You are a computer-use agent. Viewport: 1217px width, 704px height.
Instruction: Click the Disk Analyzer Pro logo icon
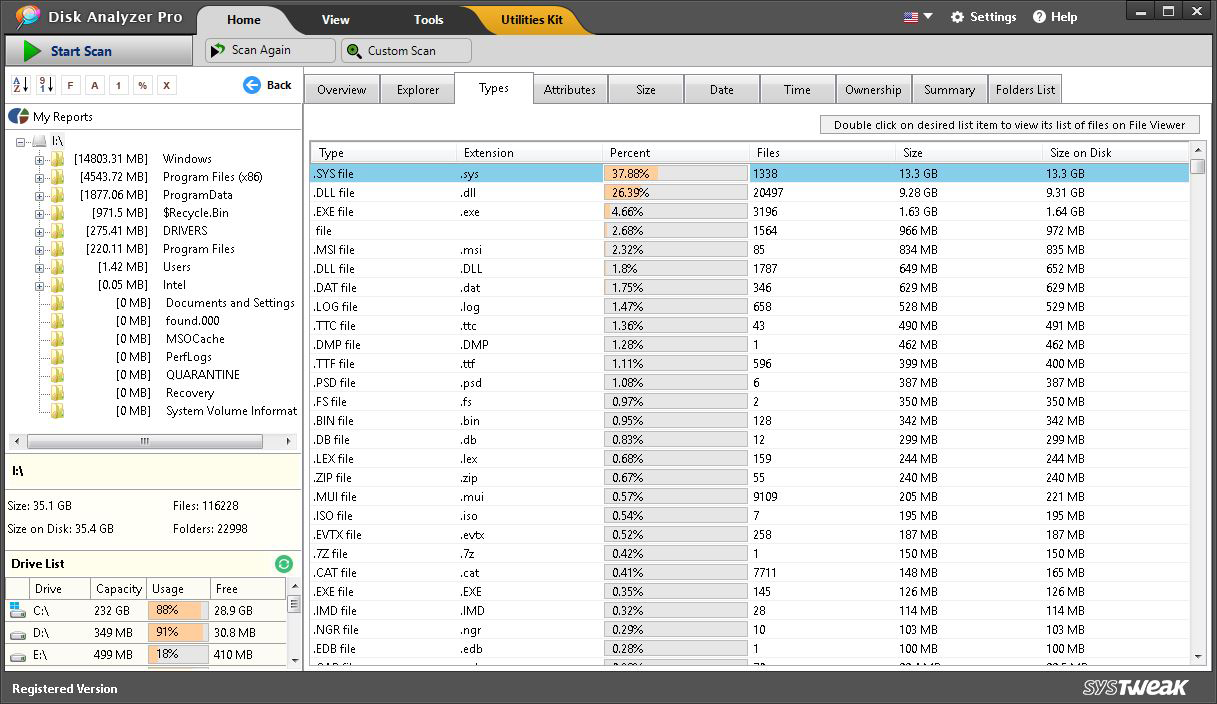tap(27, 17)
